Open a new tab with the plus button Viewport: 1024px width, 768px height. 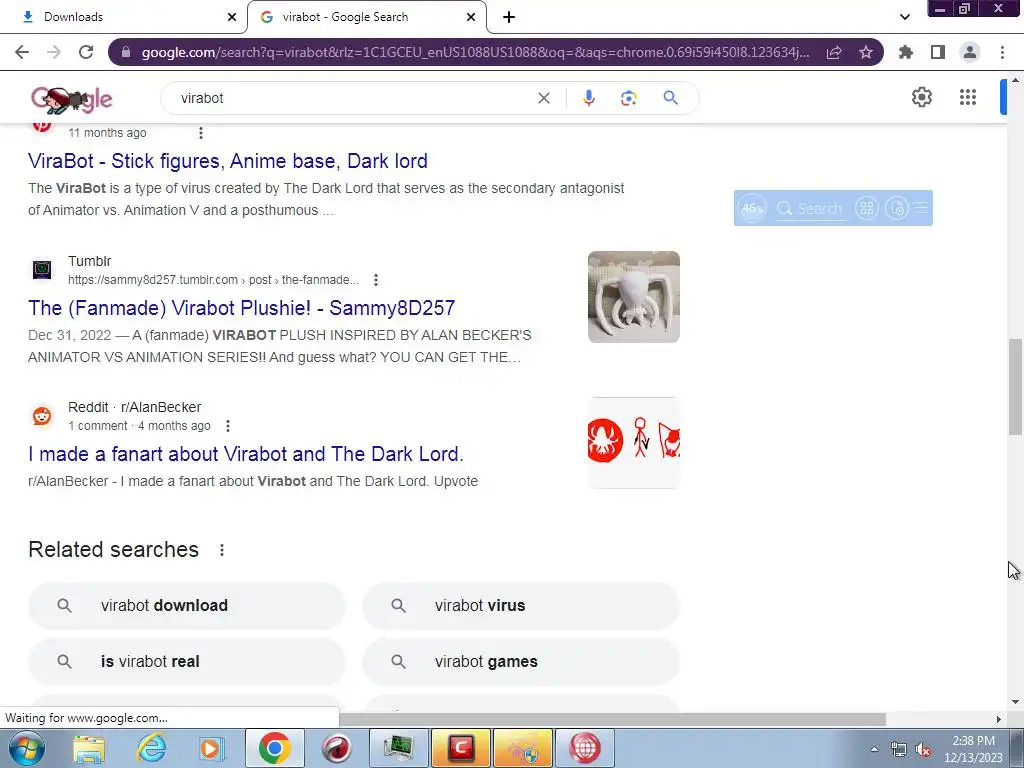pos(509,17)
